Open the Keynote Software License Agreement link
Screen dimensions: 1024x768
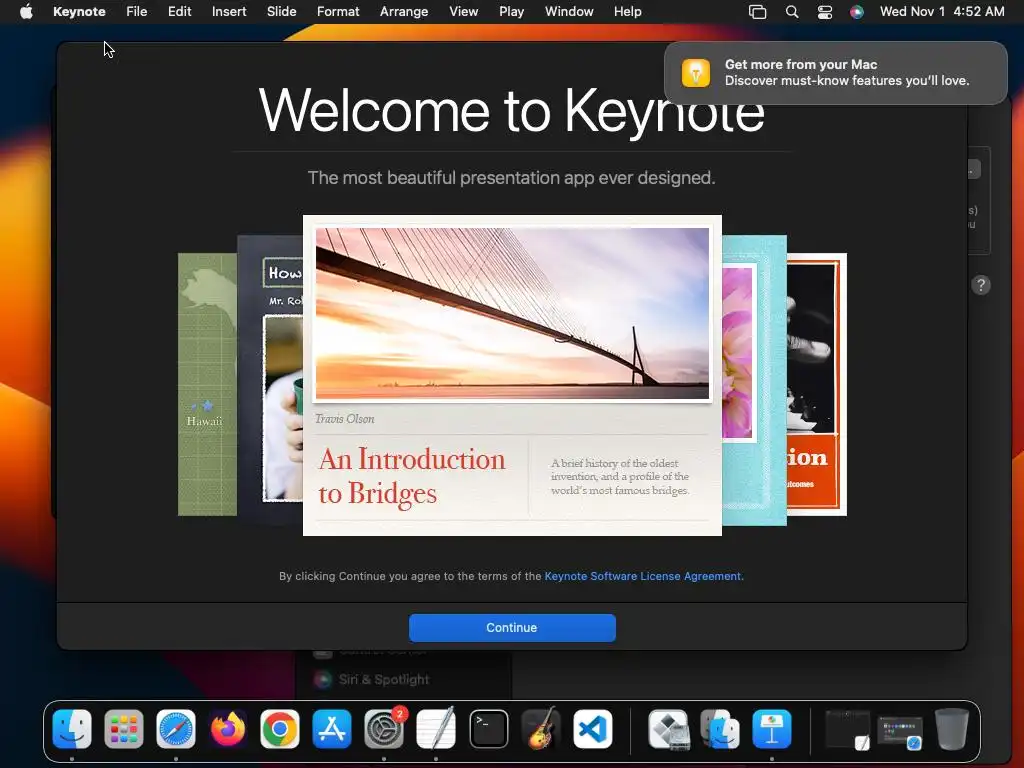point(643,576)
